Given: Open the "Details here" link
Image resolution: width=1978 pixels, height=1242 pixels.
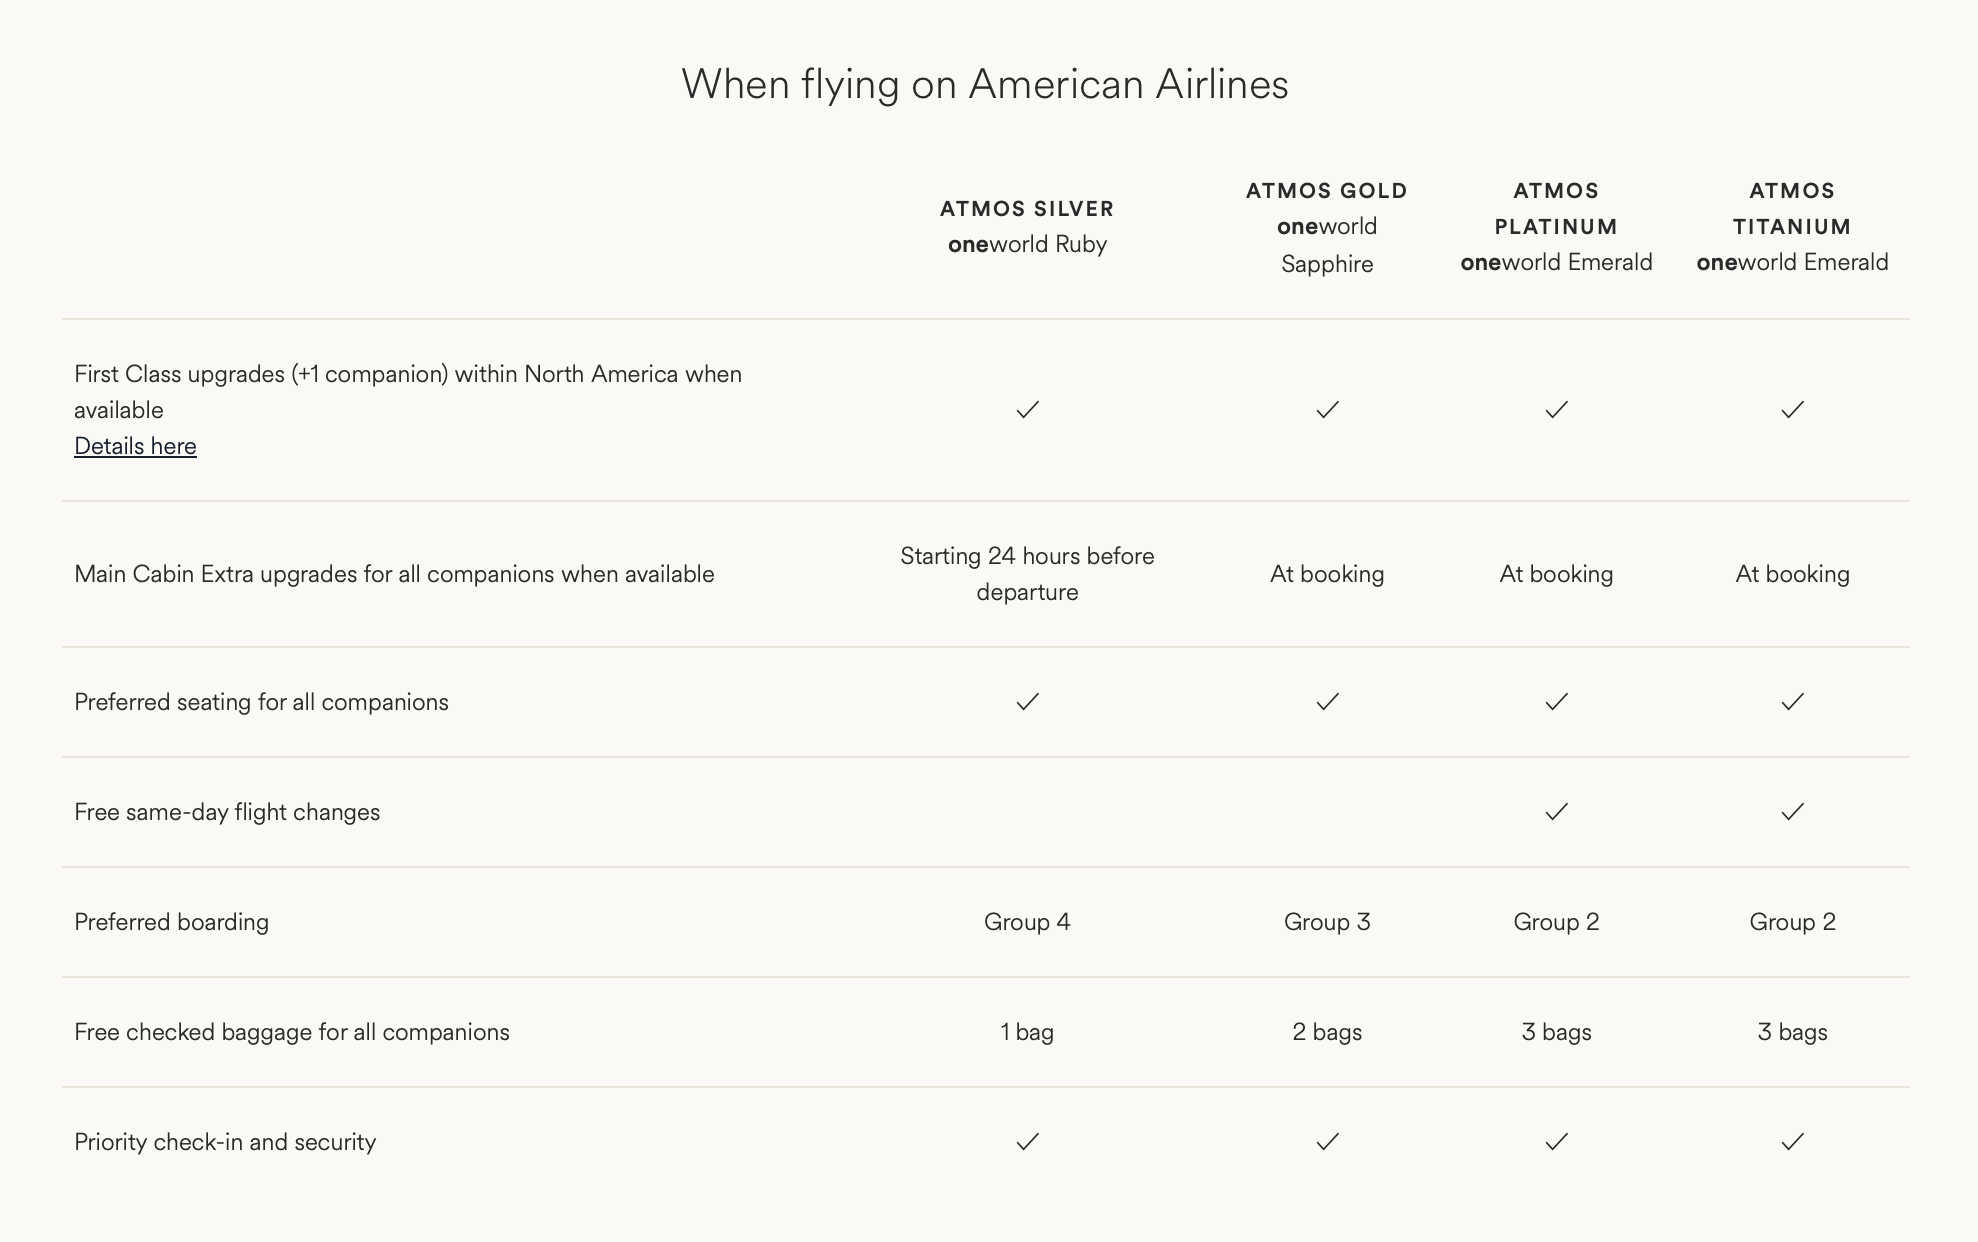Looking at the screenshot, I should pos(135,446).
